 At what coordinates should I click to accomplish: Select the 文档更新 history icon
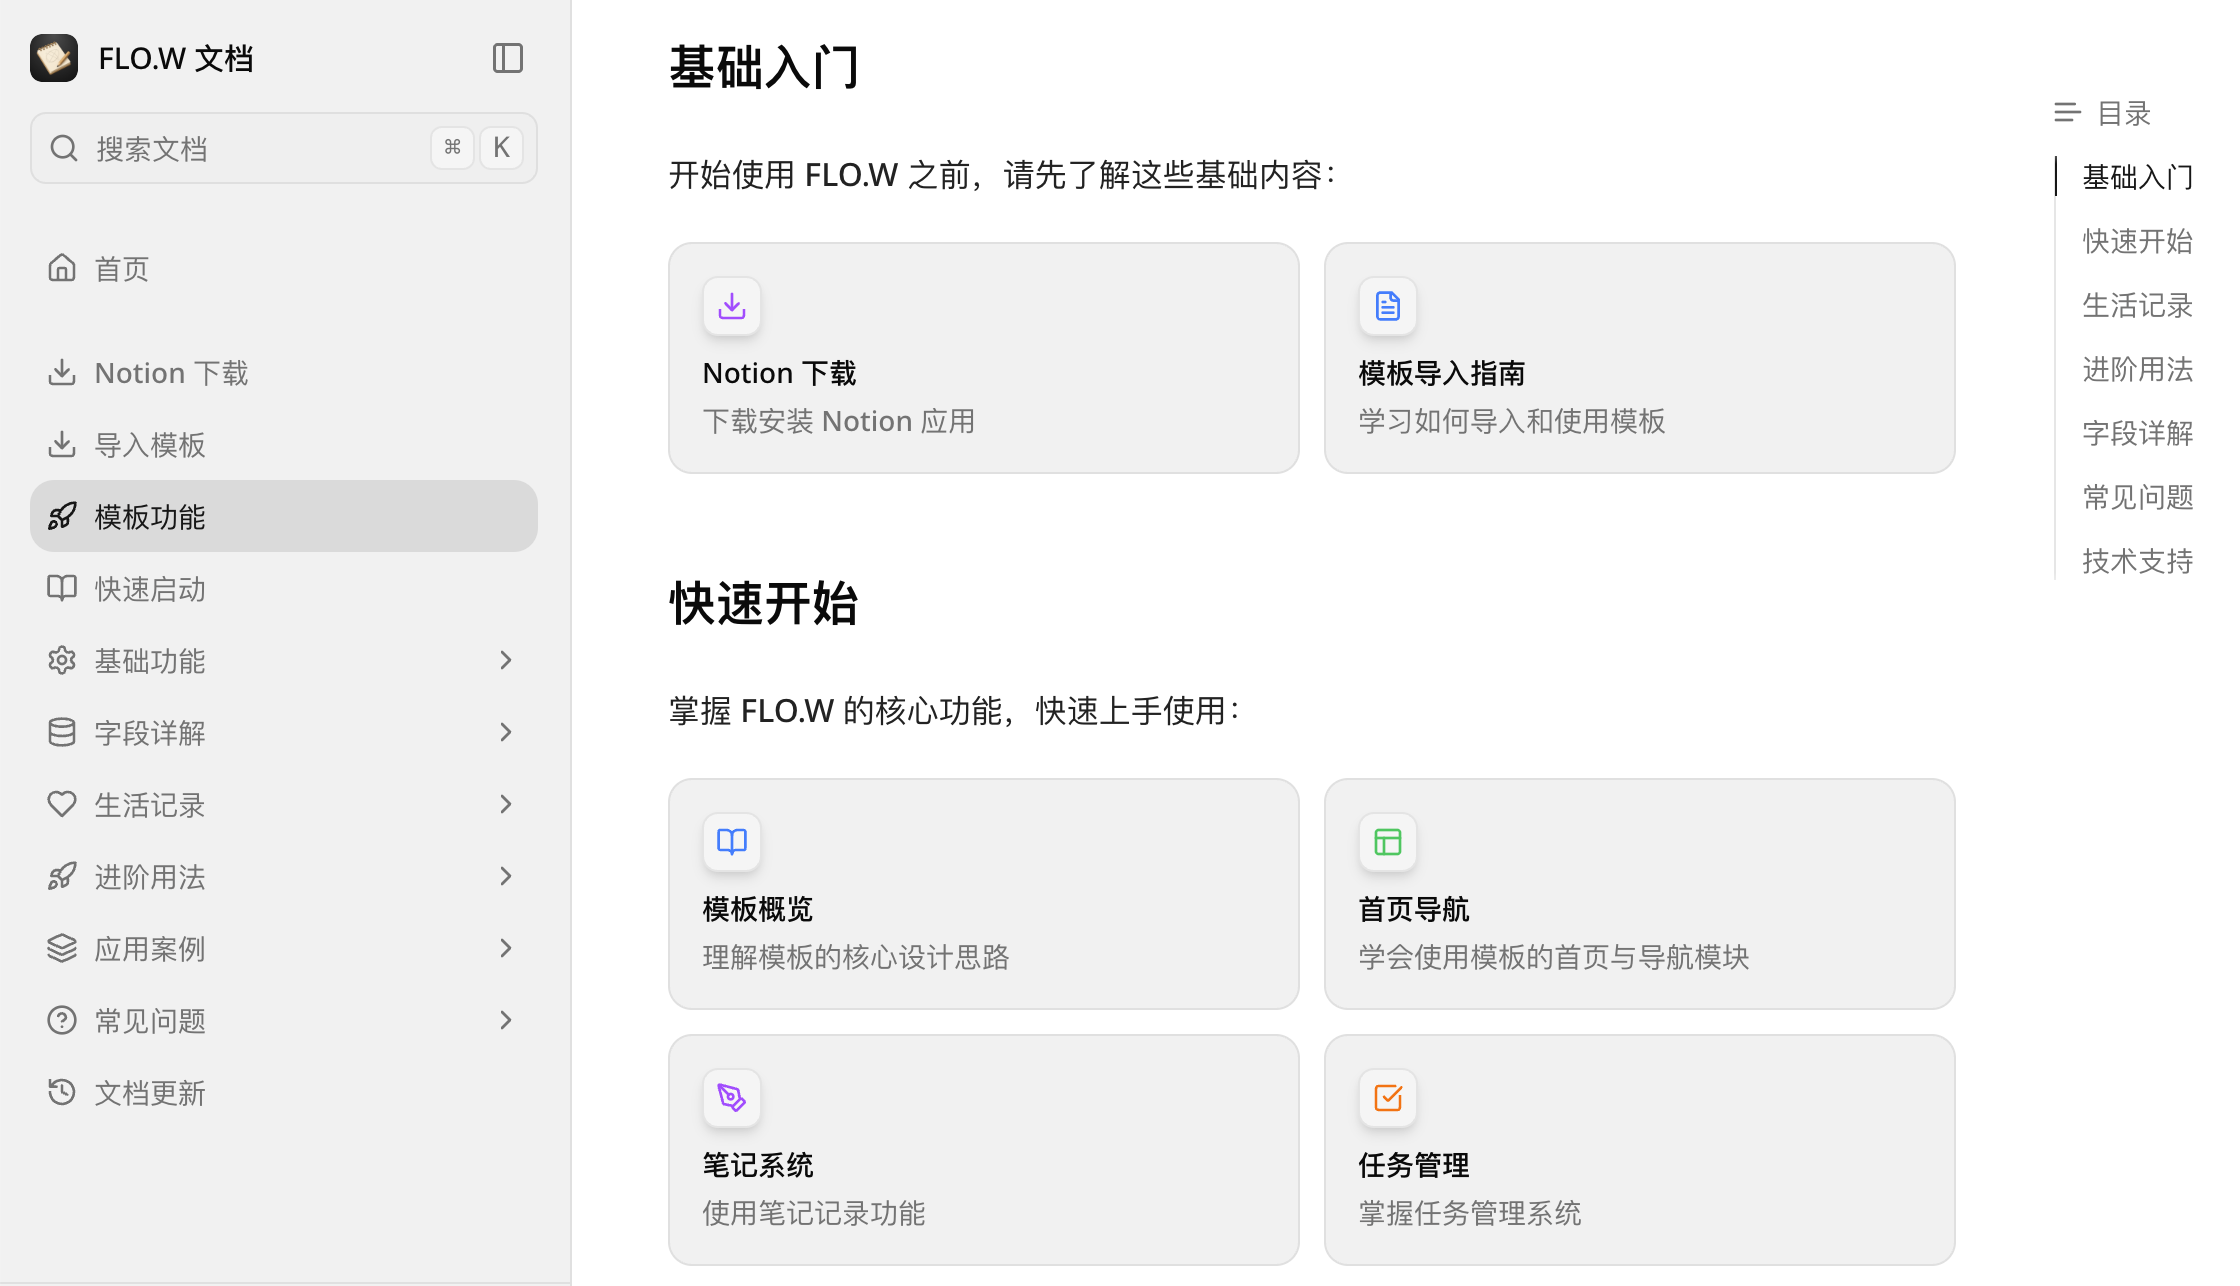coord(62,1092)
